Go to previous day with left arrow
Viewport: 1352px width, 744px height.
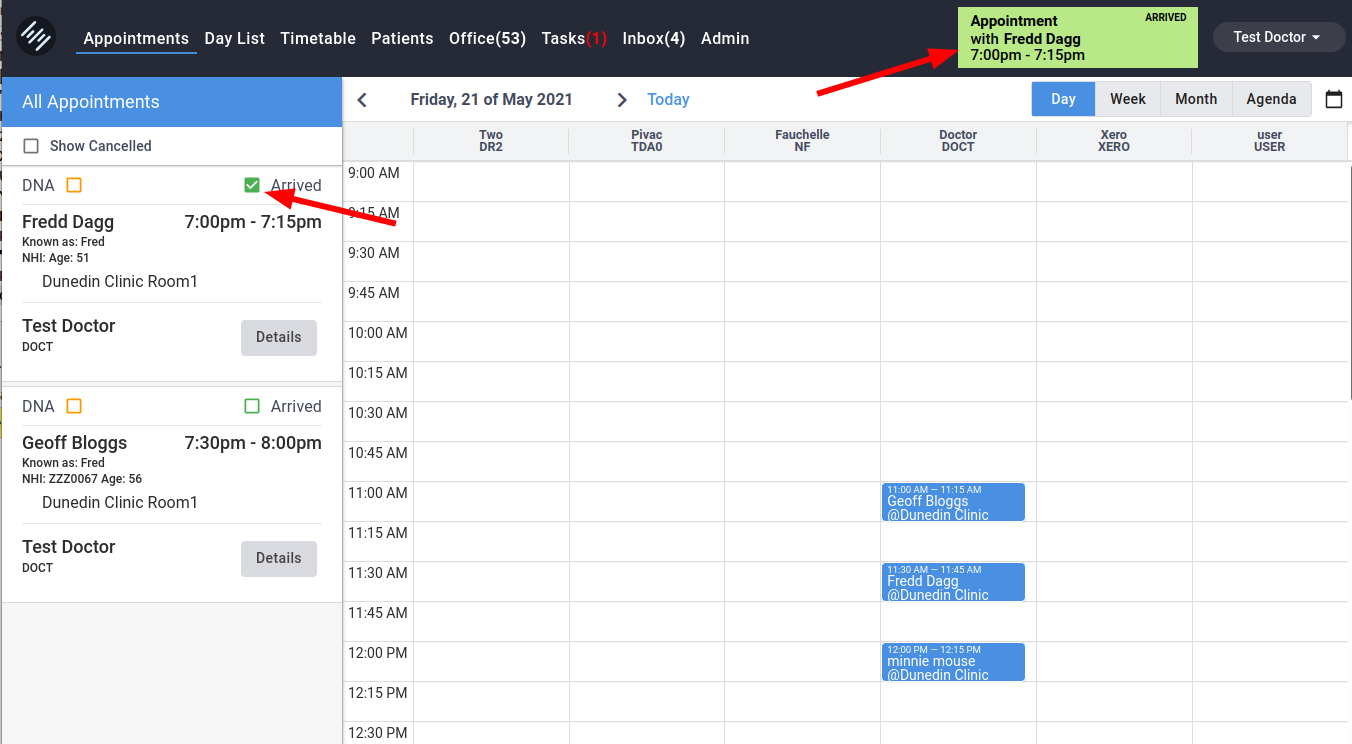tap(362, 100)
